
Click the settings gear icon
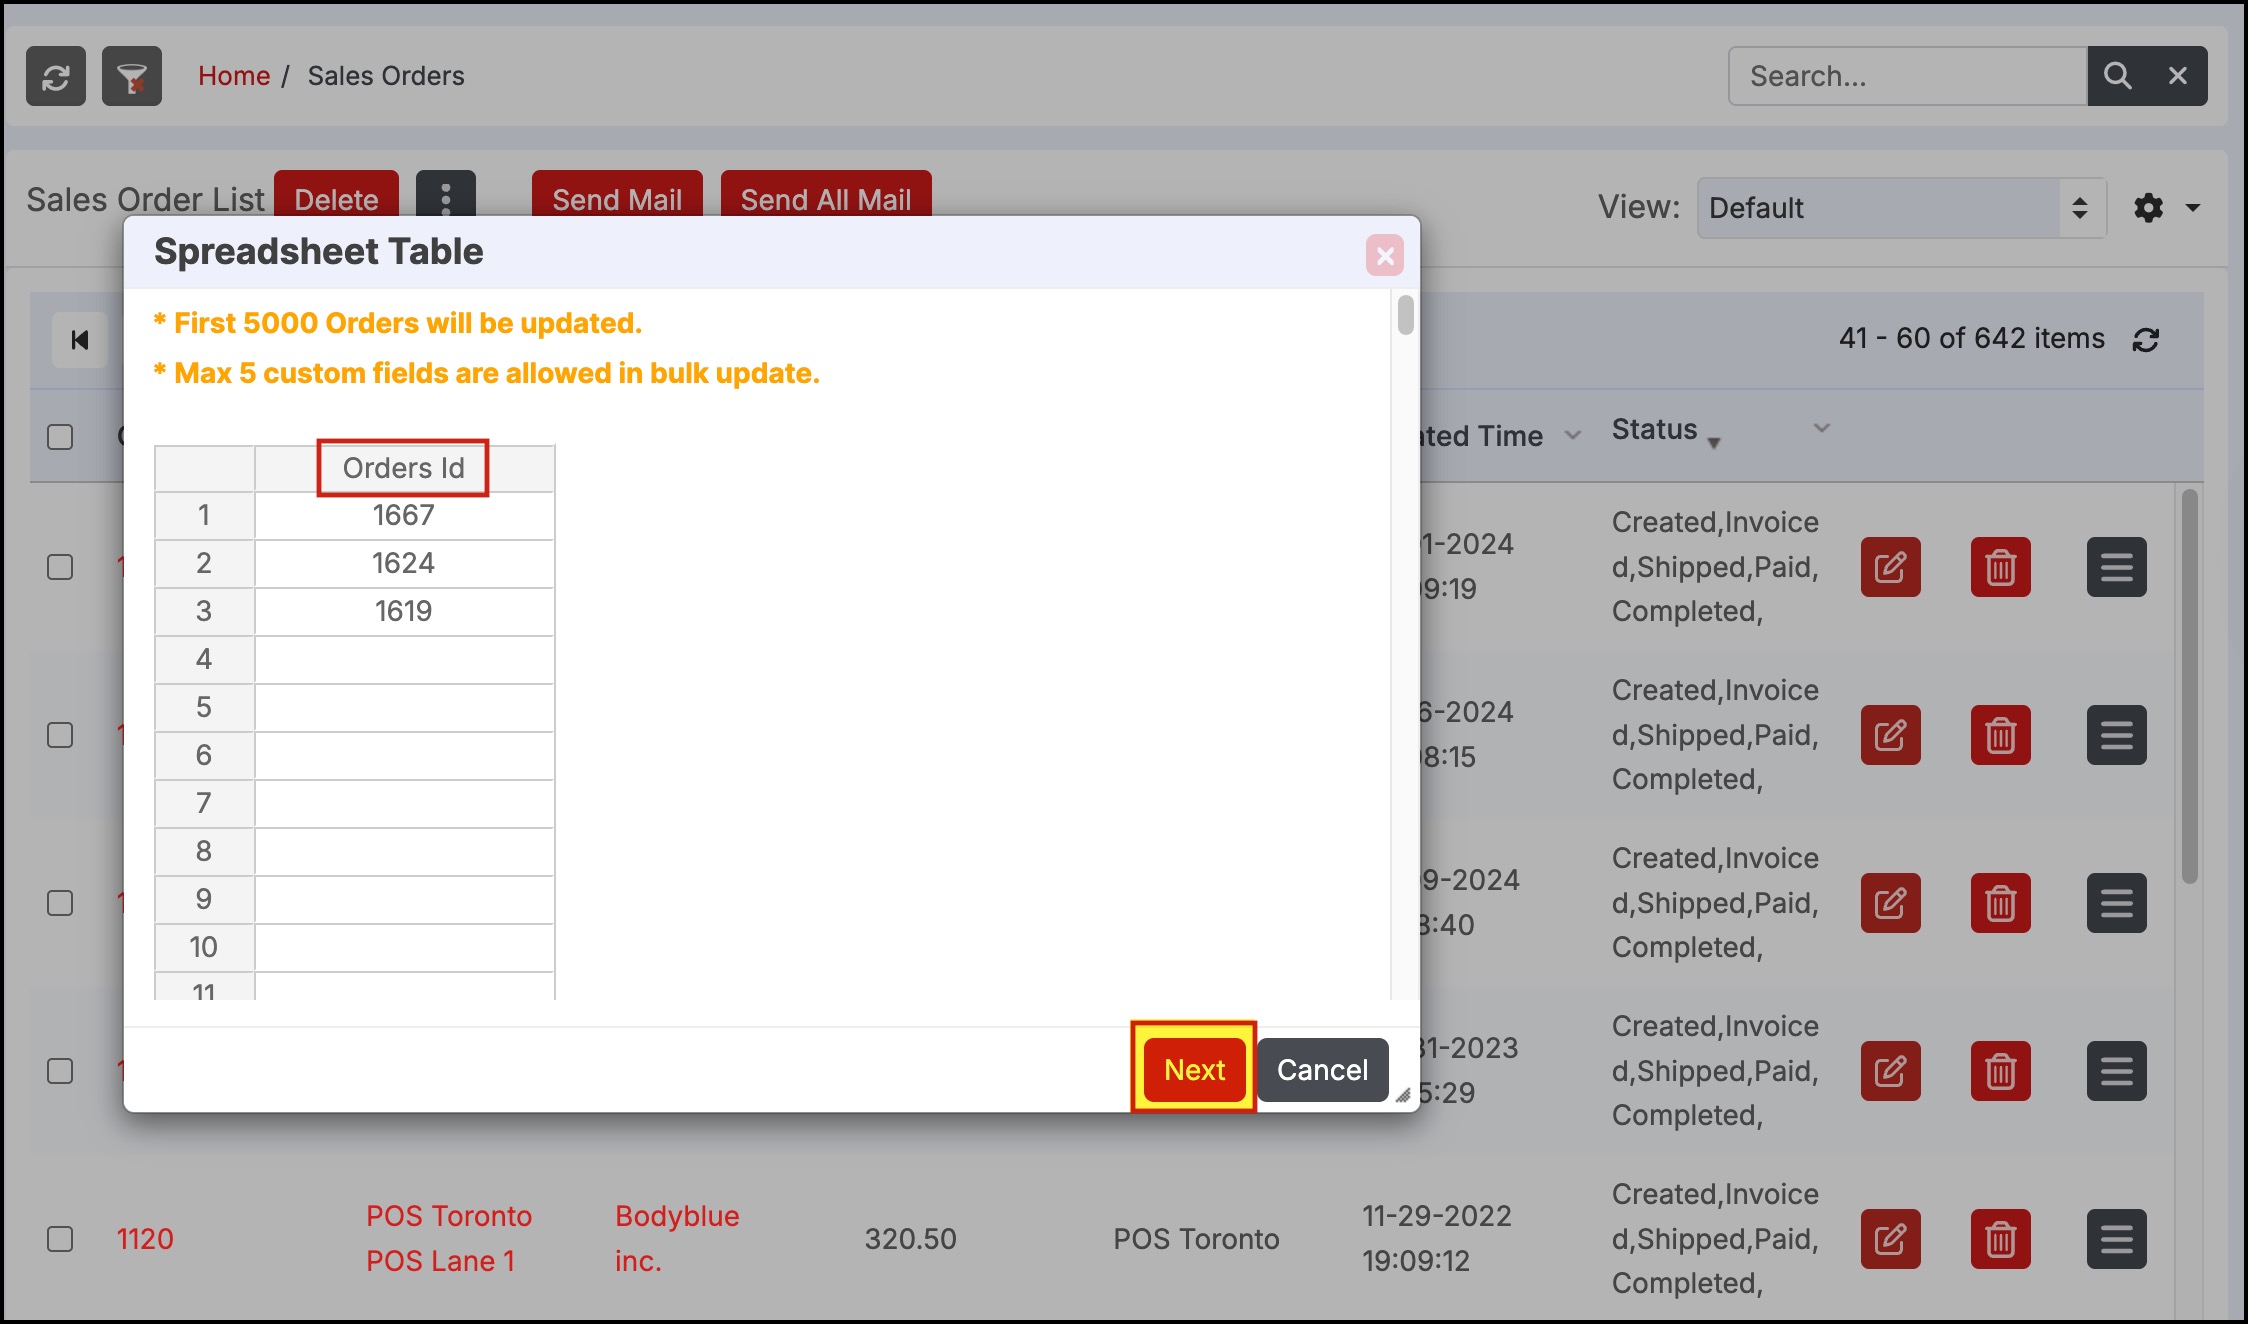pos(2148,208)
